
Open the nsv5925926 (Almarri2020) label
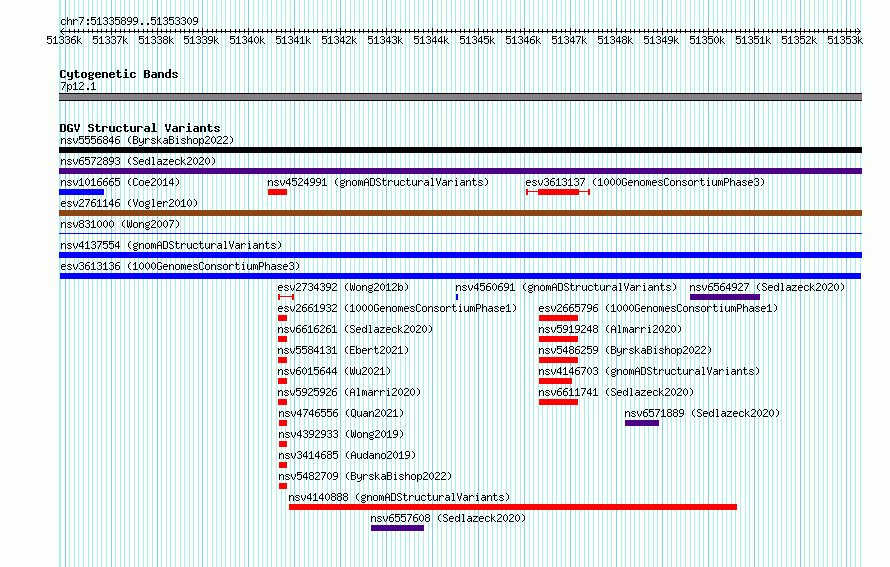pos(349,392)
